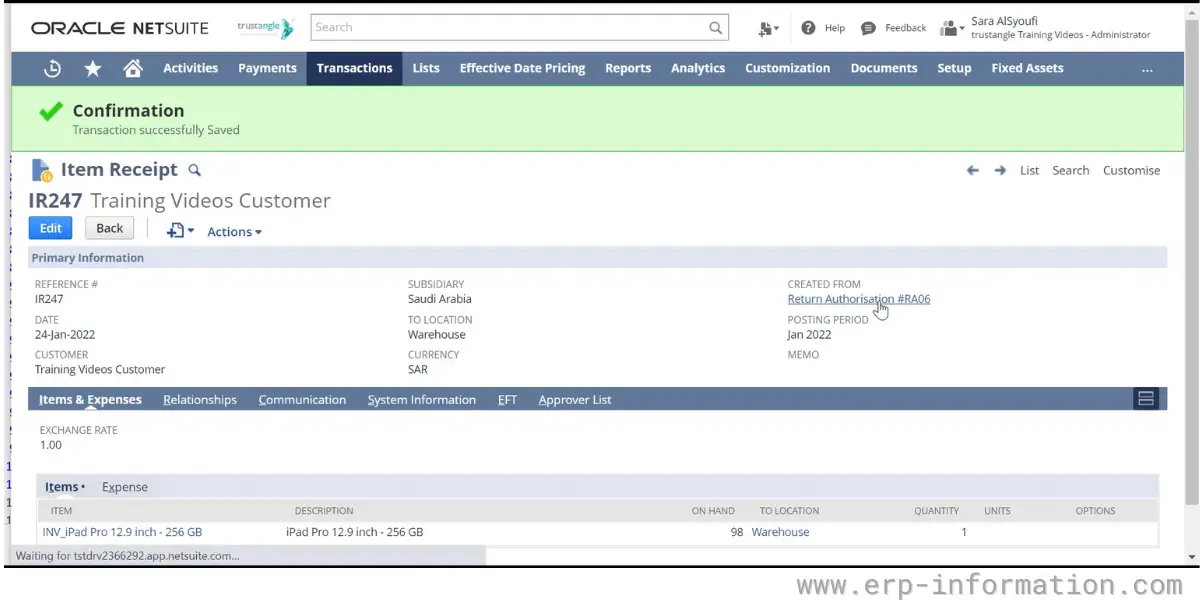Switch to EFT subtab
The image size is (1200, 600).
(x=507, y=400)
